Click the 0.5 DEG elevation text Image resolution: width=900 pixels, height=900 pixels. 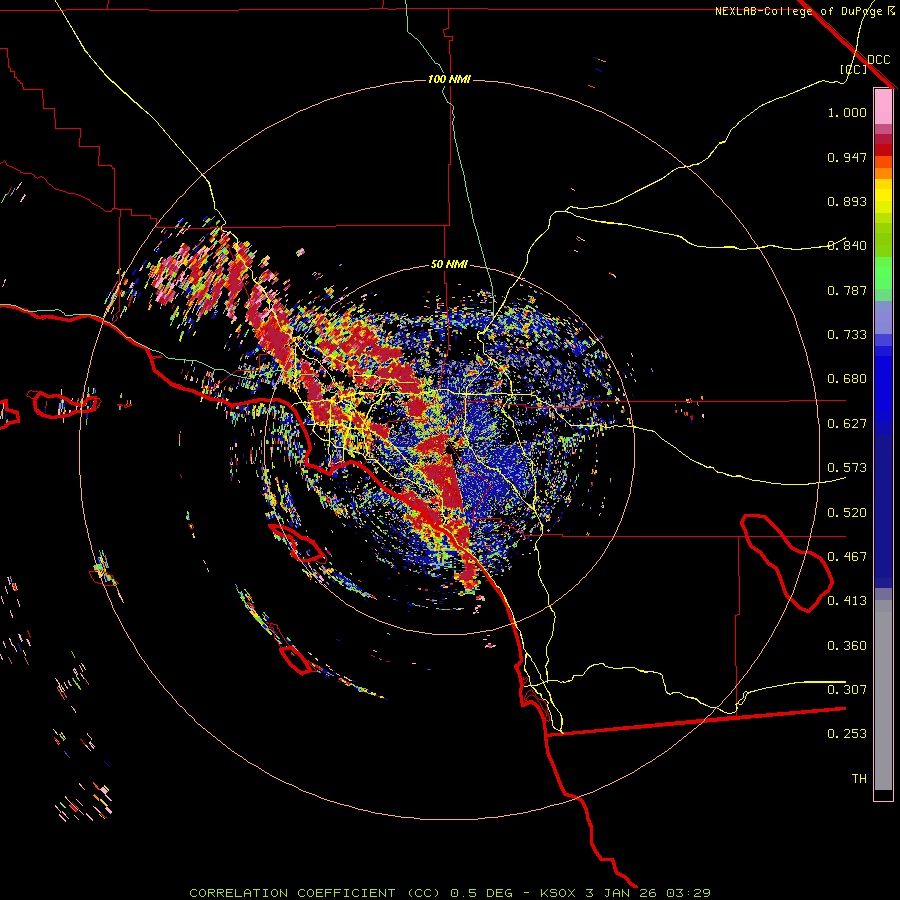481,893
